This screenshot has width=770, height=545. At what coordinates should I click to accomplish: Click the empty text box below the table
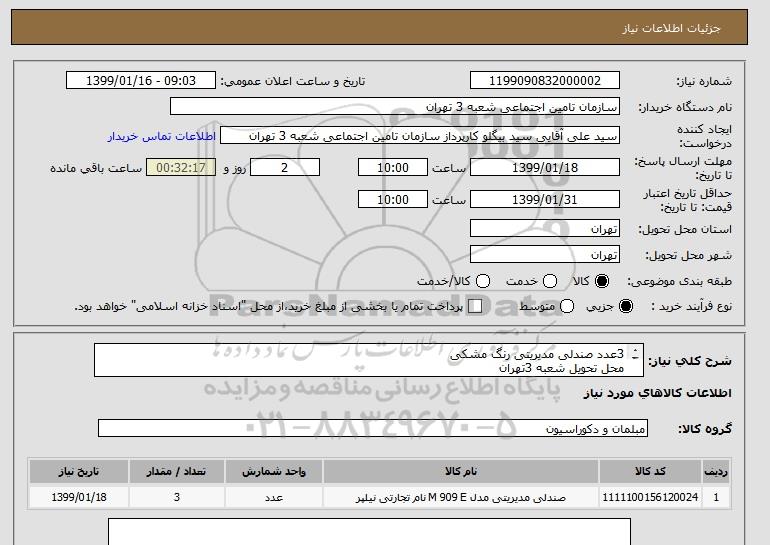tap(369, 531)
